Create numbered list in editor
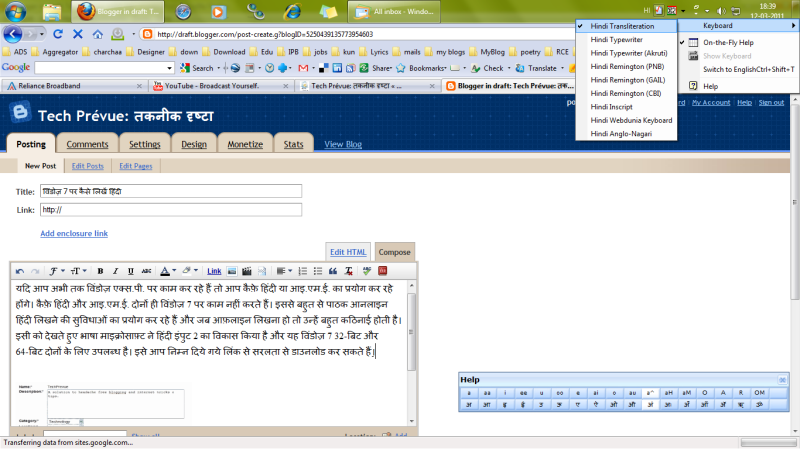 (303, 271)
